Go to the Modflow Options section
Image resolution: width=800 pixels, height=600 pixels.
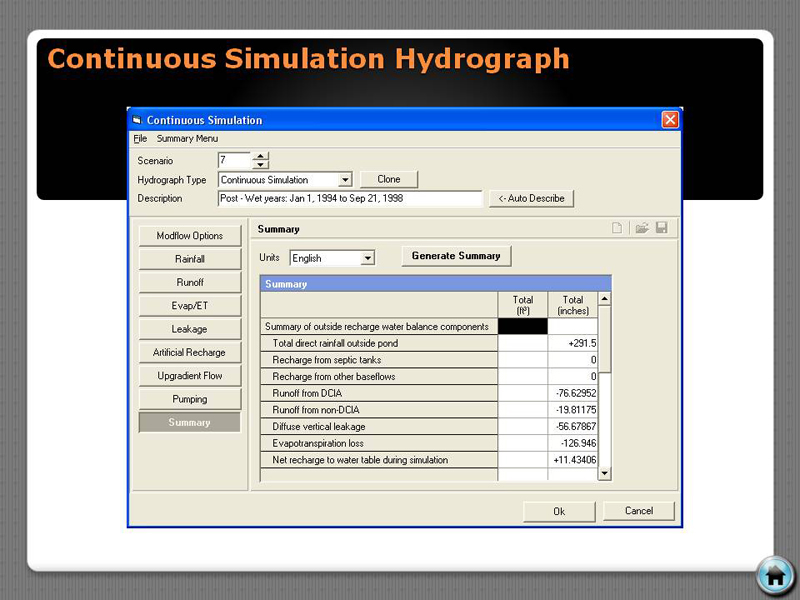coord(190,236)
